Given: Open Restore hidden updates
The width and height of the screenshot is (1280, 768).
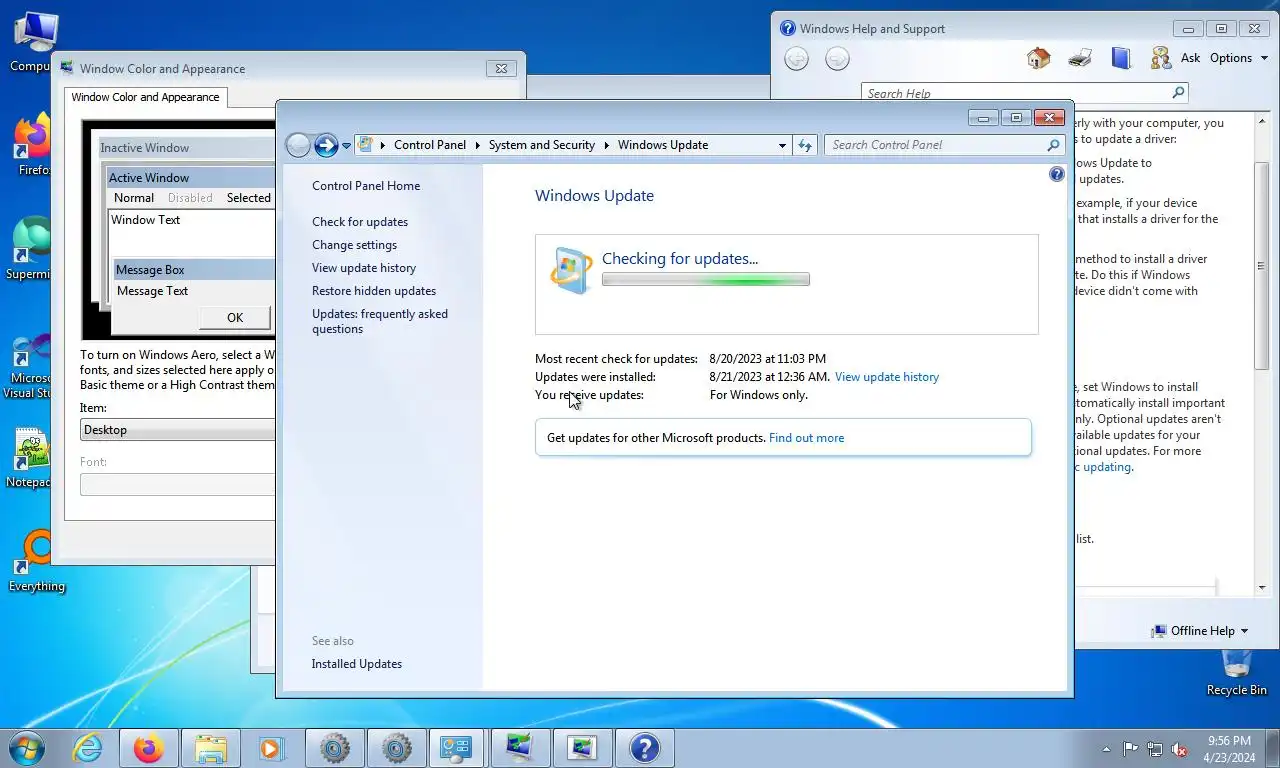Looking at the screenshot, I should (x=374, y=291).
